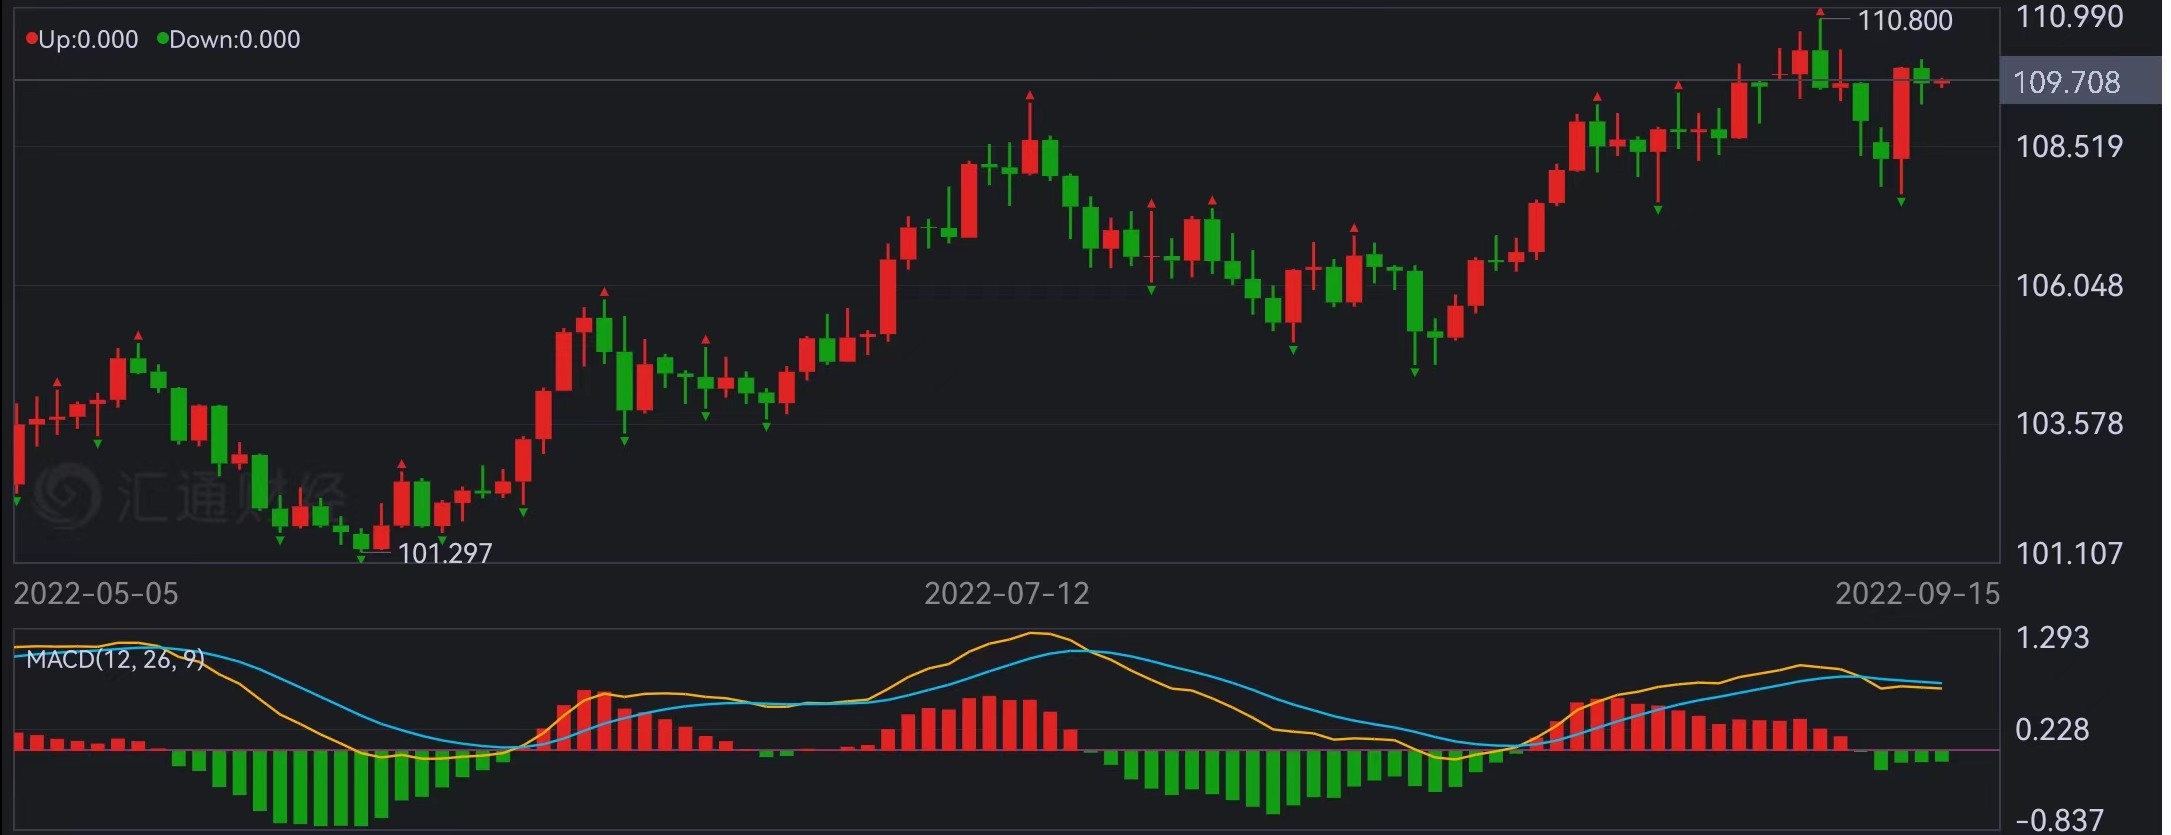Viewport: 2171px width, 835px height.
Task: Click the 110.990 price axis label
Action: click(2069, 17)
